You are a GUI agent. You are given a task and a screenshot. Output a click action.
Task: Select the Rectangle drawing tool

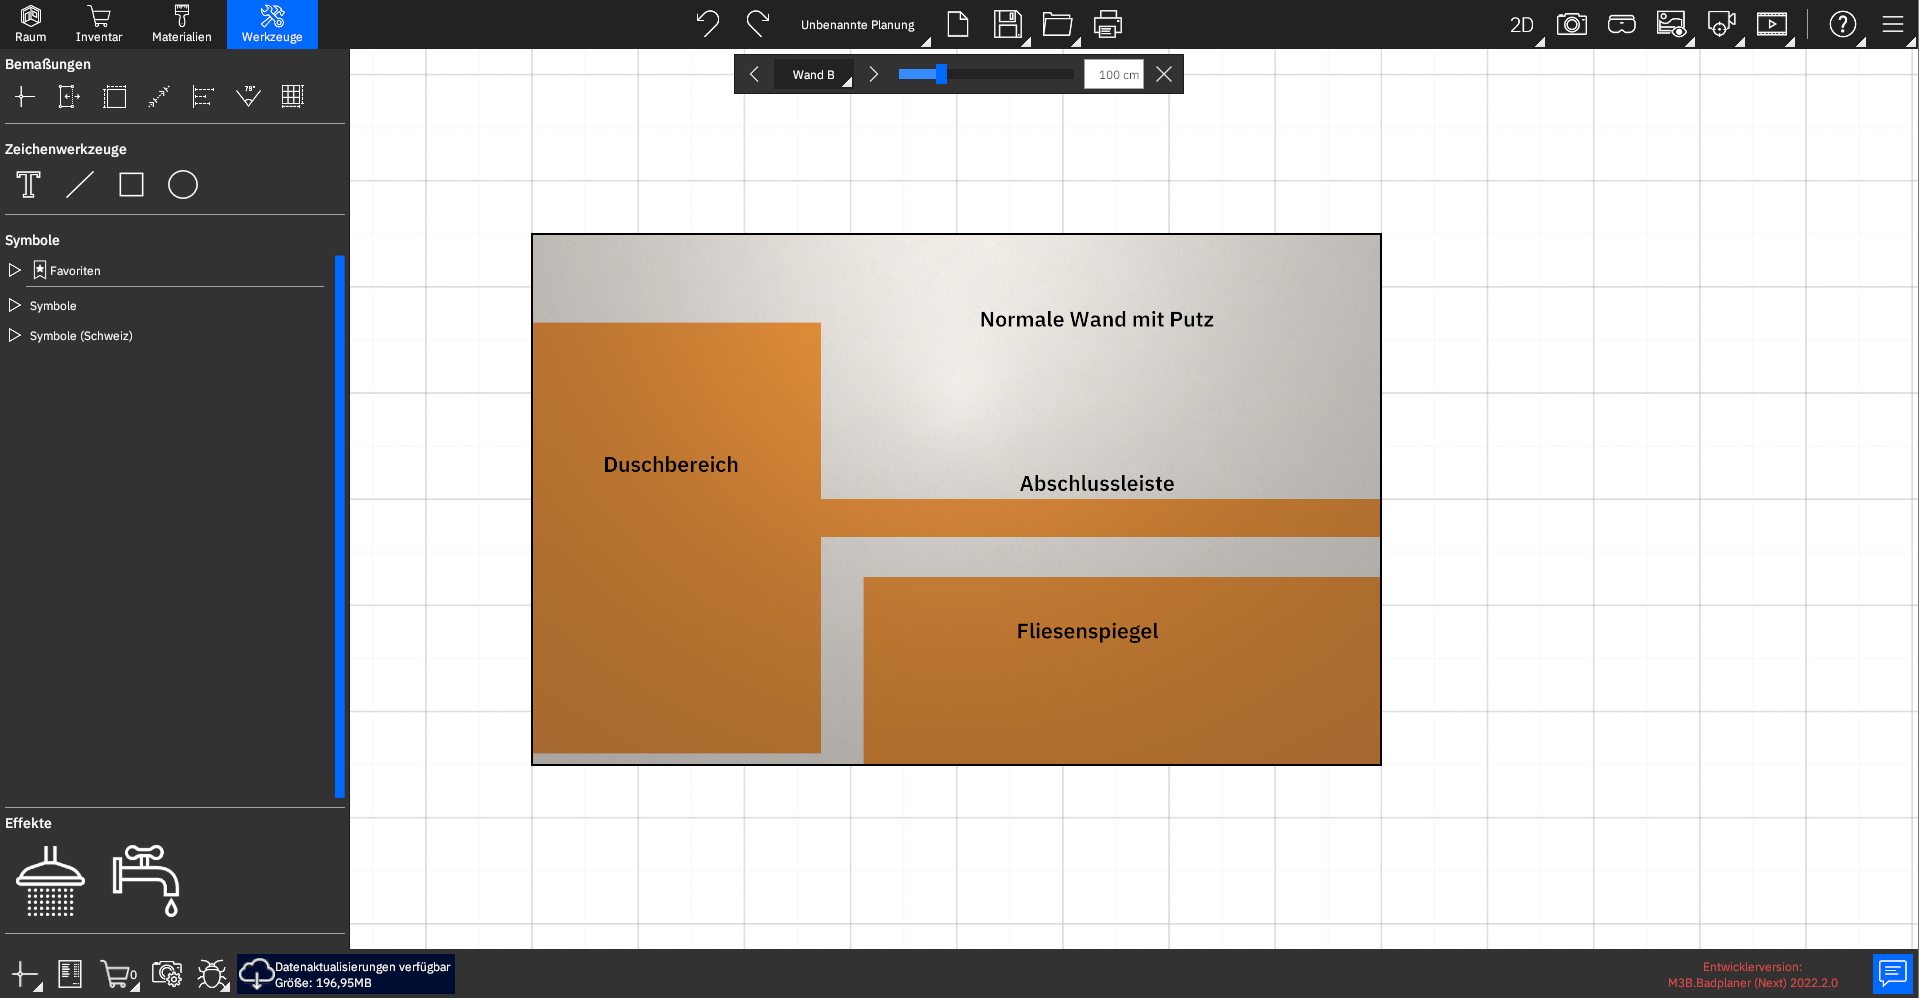point(131,185)
